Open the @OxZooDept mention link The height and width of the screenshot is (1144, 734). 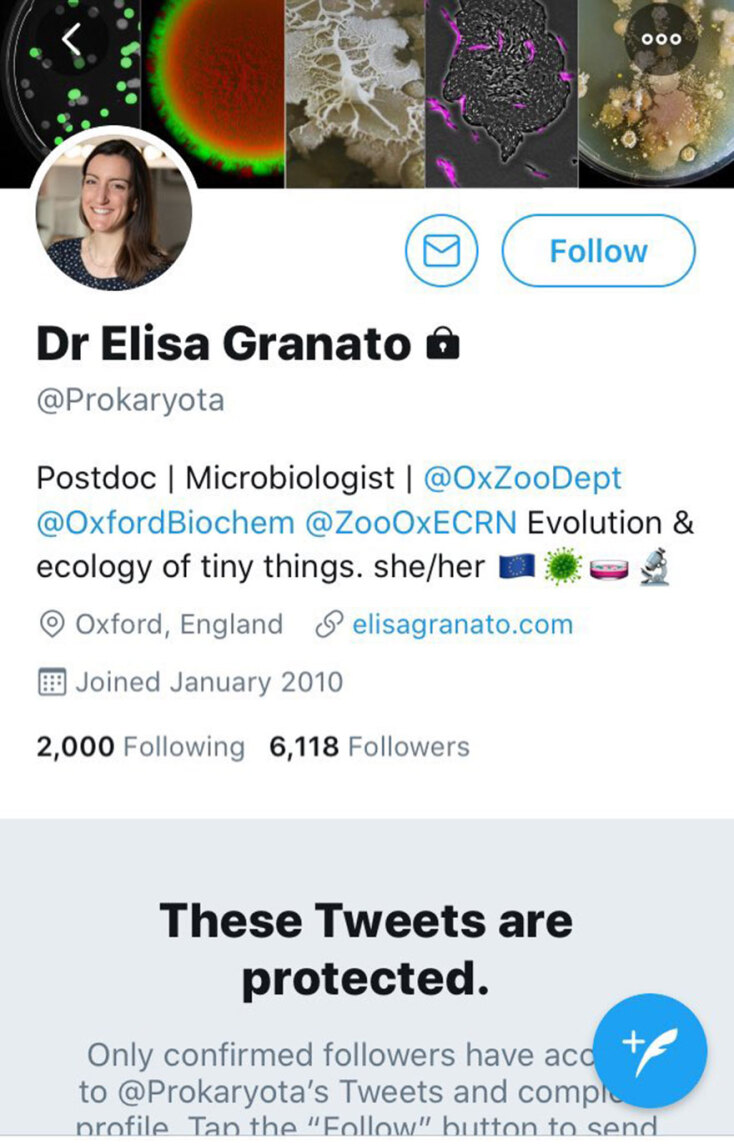coord(523,478)
